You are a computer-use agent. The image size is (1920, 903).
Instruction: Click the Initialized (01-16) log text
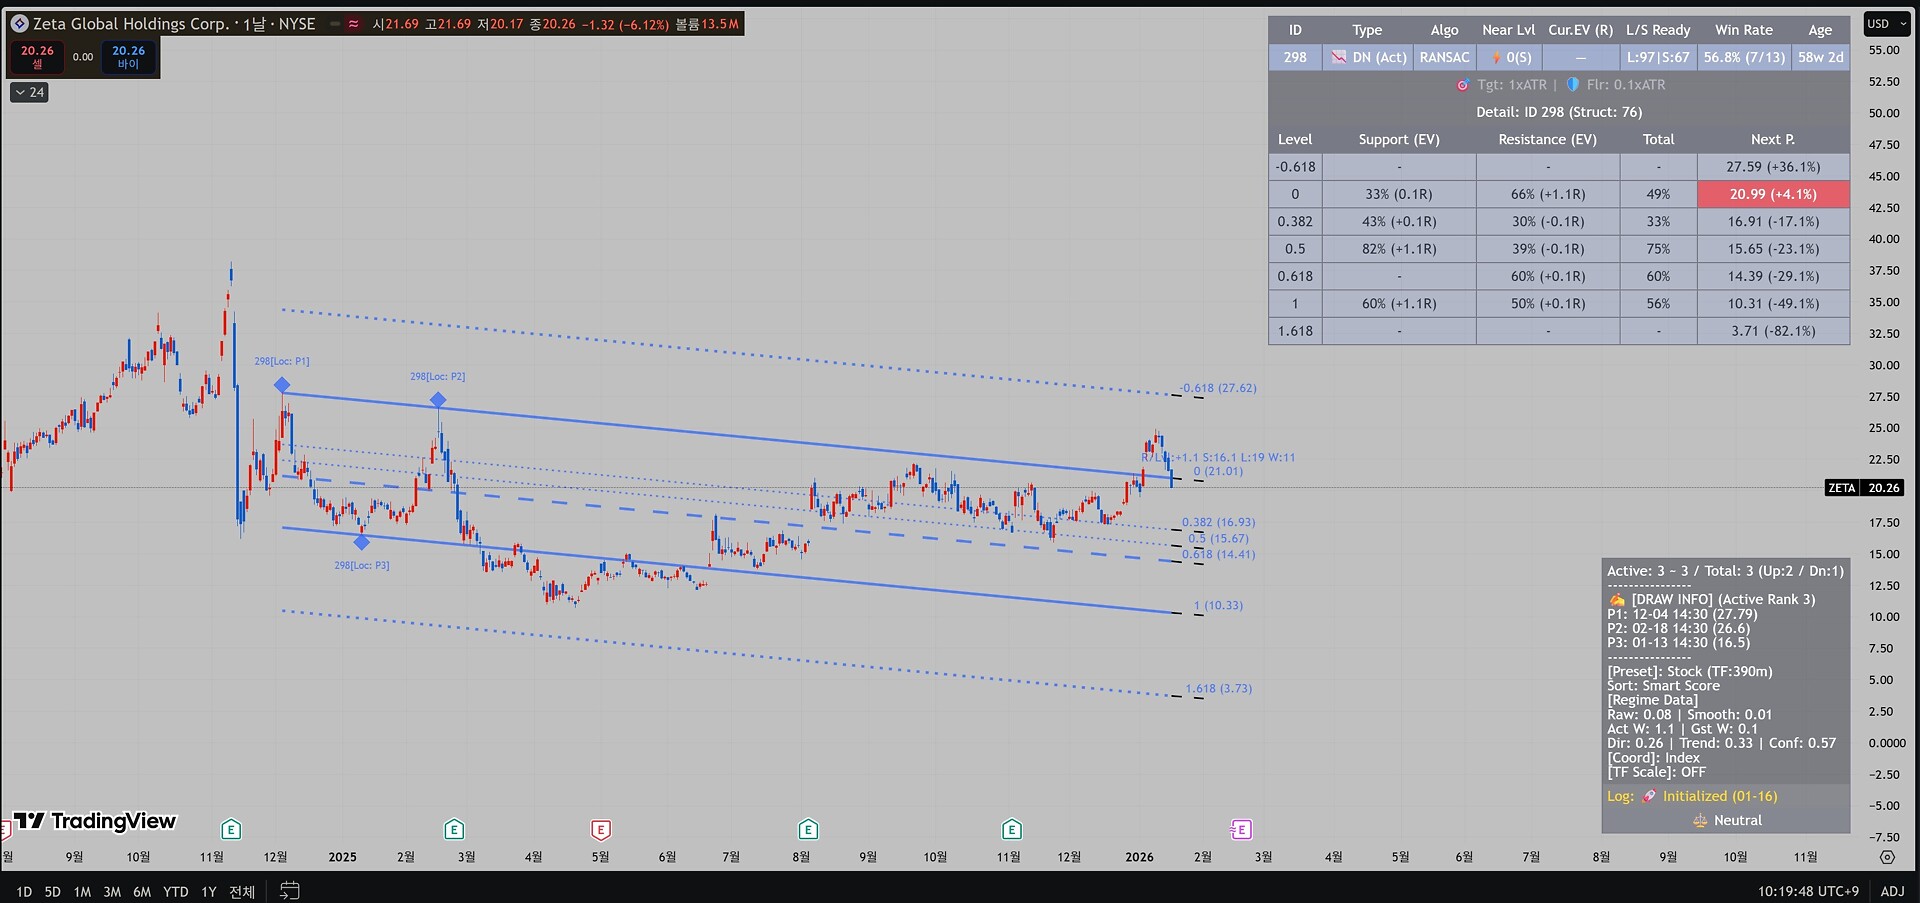(1720, 796)
